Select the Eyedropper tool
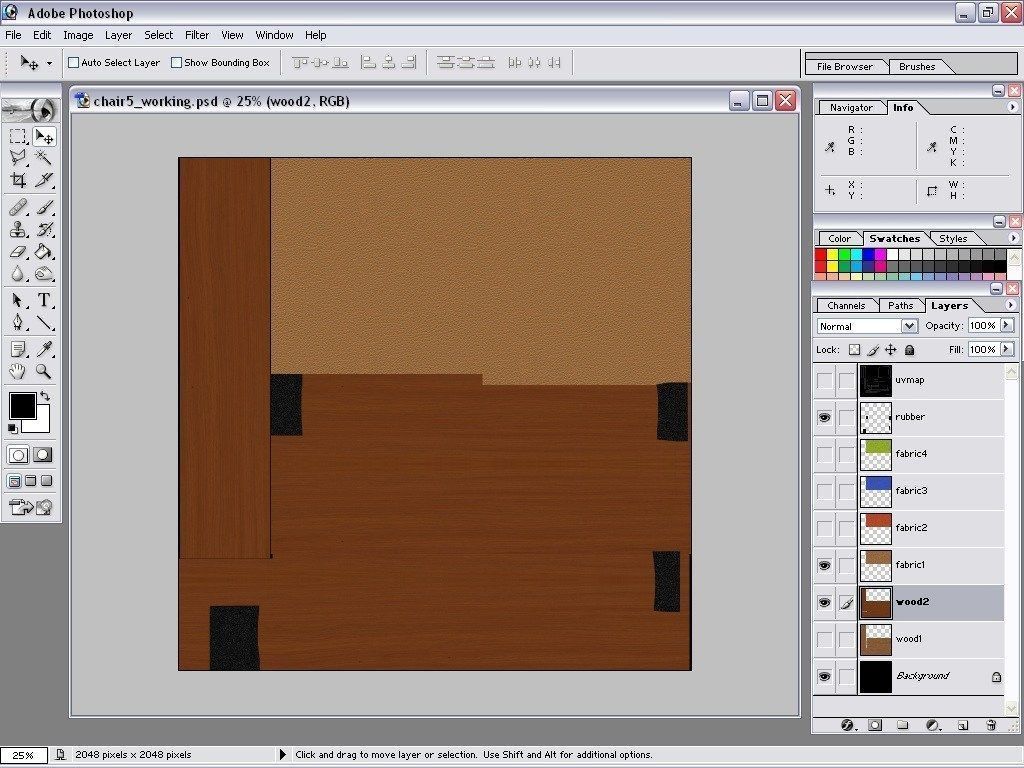1024x768 pixels. coord(44,349)
